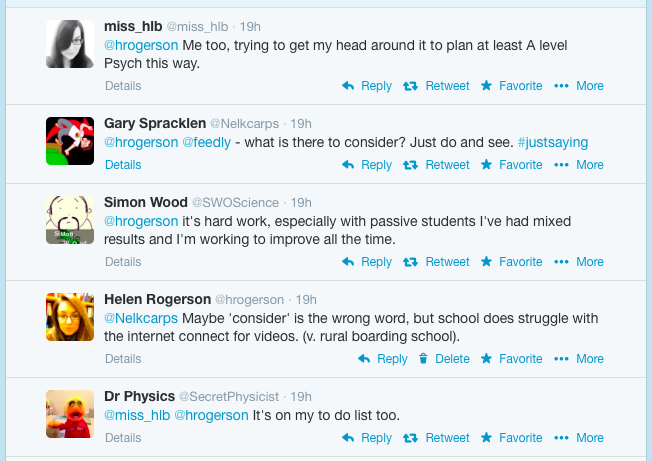This screenshot has height=461, width=652.
Task: Open miss_hlb's profile picture
Action: click(x=70, y=44)
